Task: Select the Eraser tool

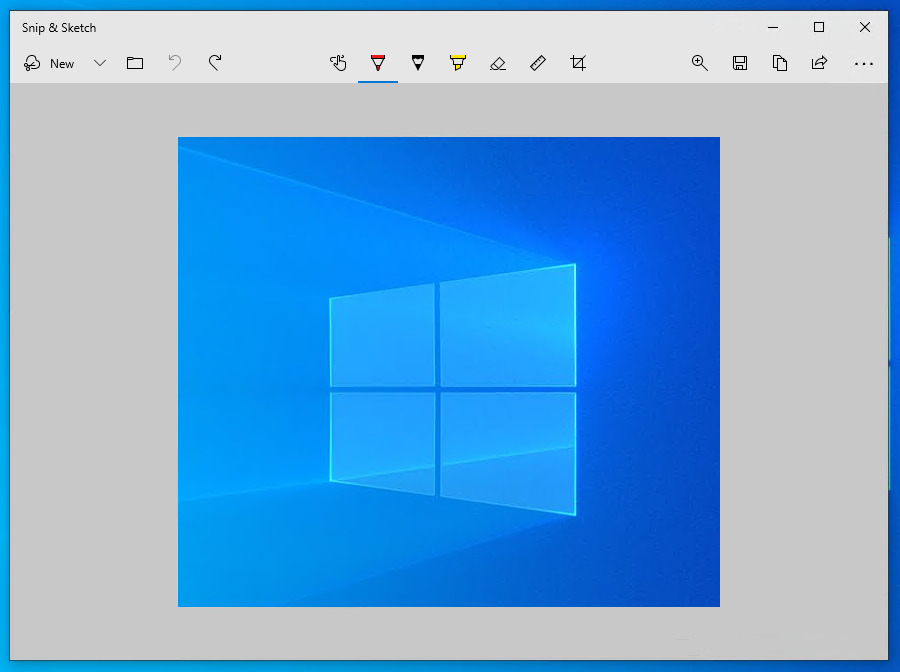Action: 498,63
